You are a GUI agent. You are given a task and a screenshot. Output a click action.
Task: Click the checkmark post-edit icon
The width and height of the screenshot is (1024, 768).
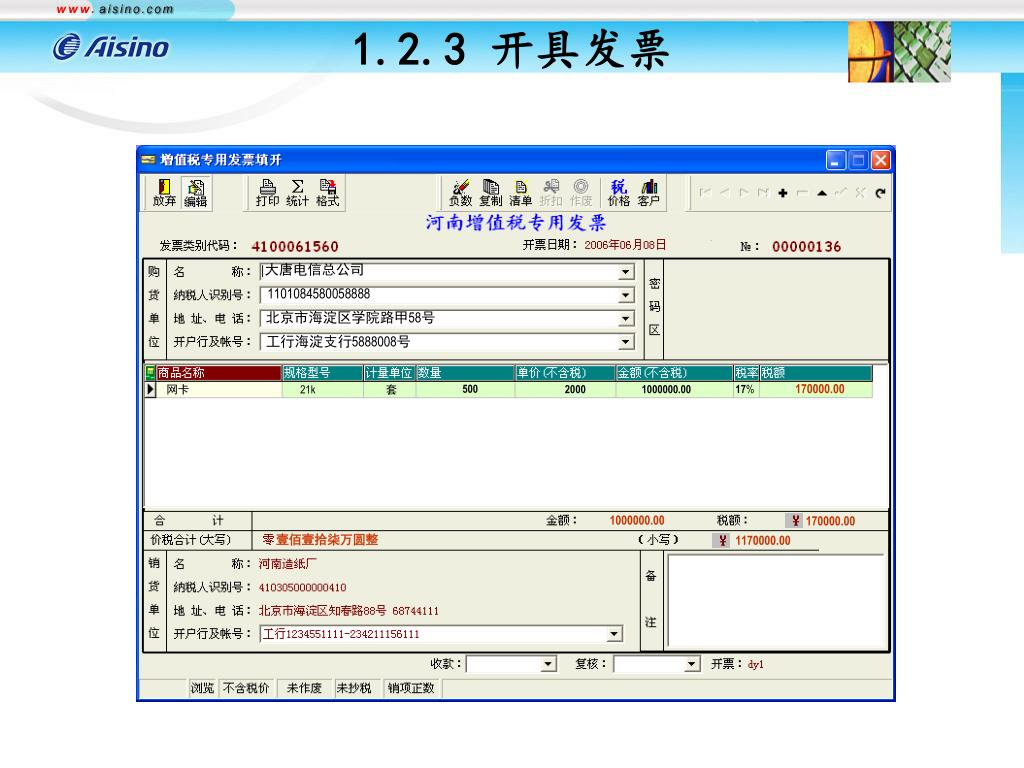click(841, 193)
